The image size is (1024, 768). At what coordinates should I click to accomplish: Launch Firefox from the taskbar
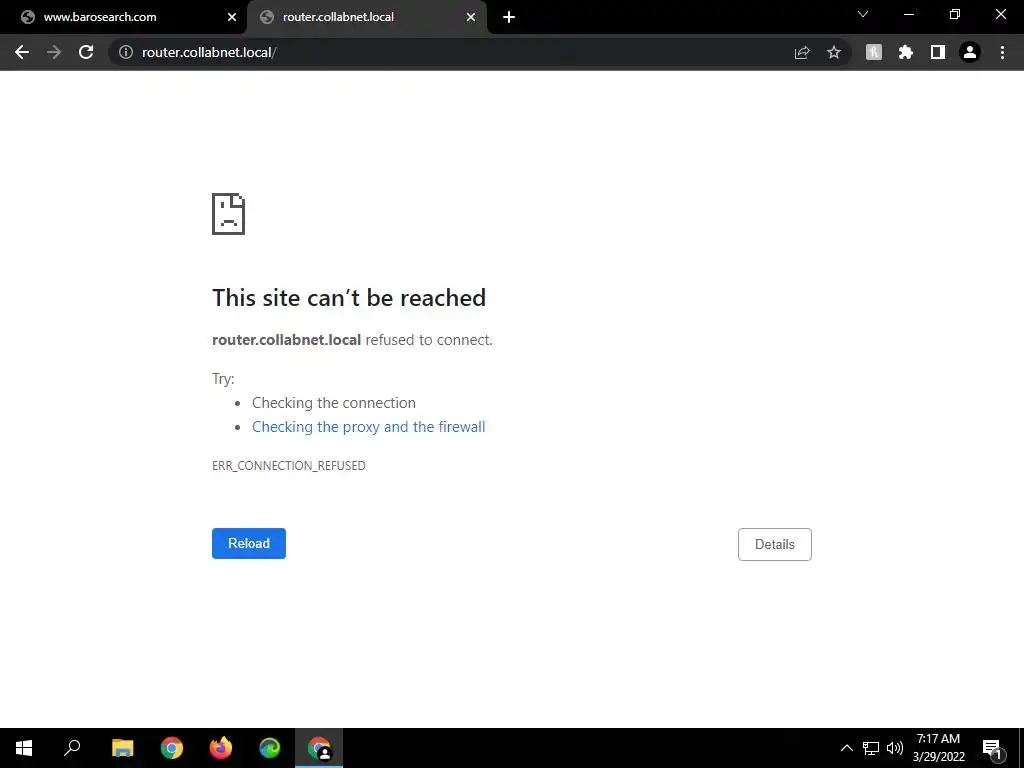click(x=221, y=748)
